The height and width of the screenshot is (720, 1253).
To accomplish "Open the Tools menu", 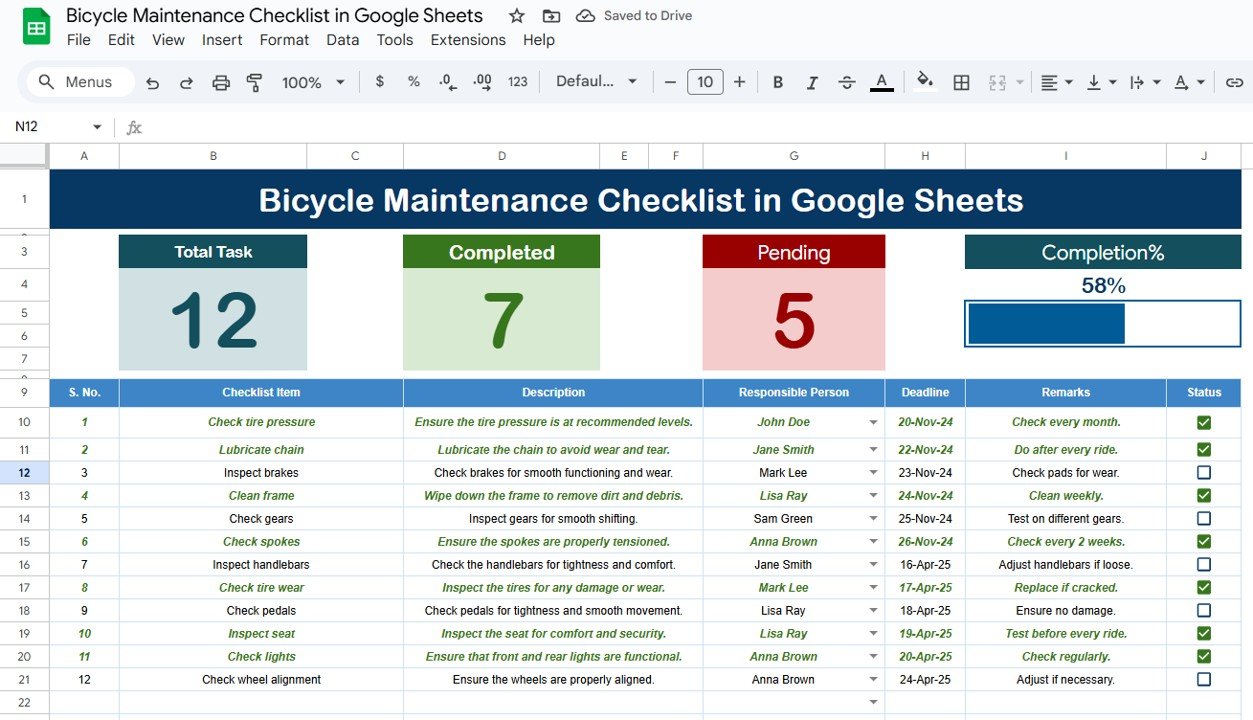I will 394,40.
